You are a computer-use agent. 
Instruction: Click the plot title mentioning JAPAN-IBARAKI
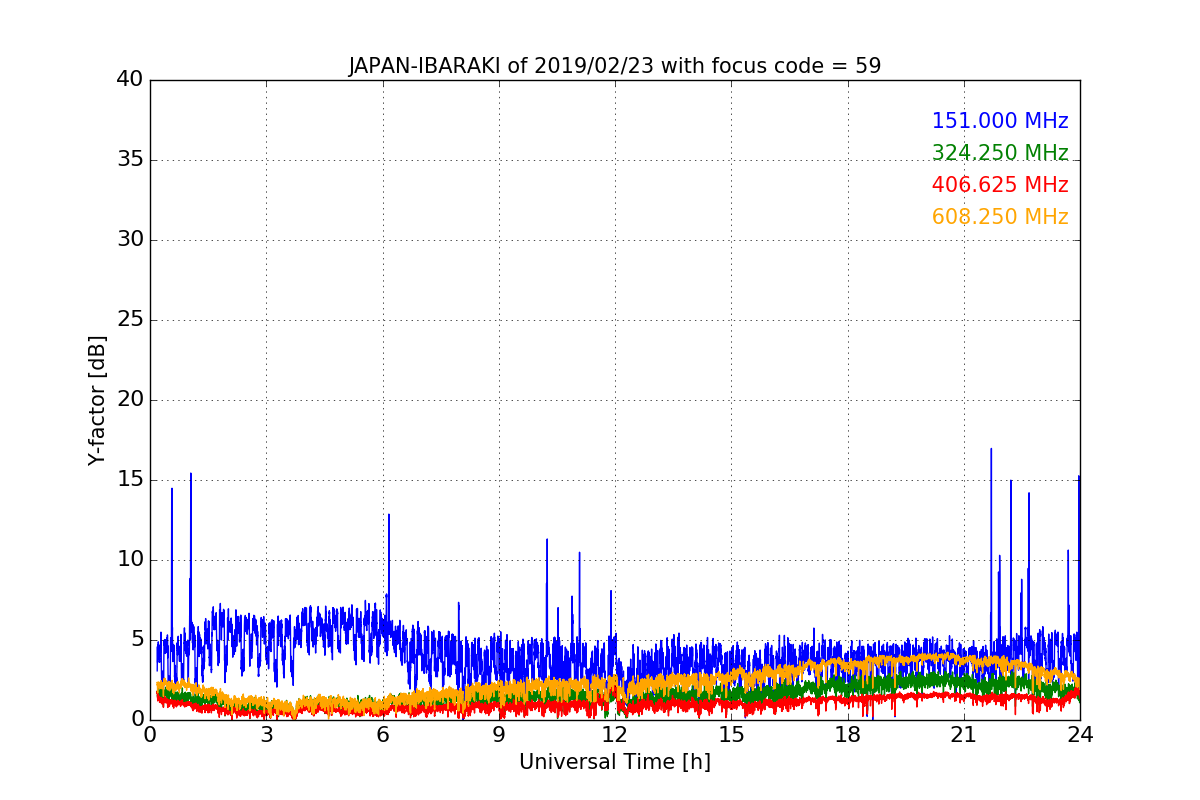pos(615,66)
